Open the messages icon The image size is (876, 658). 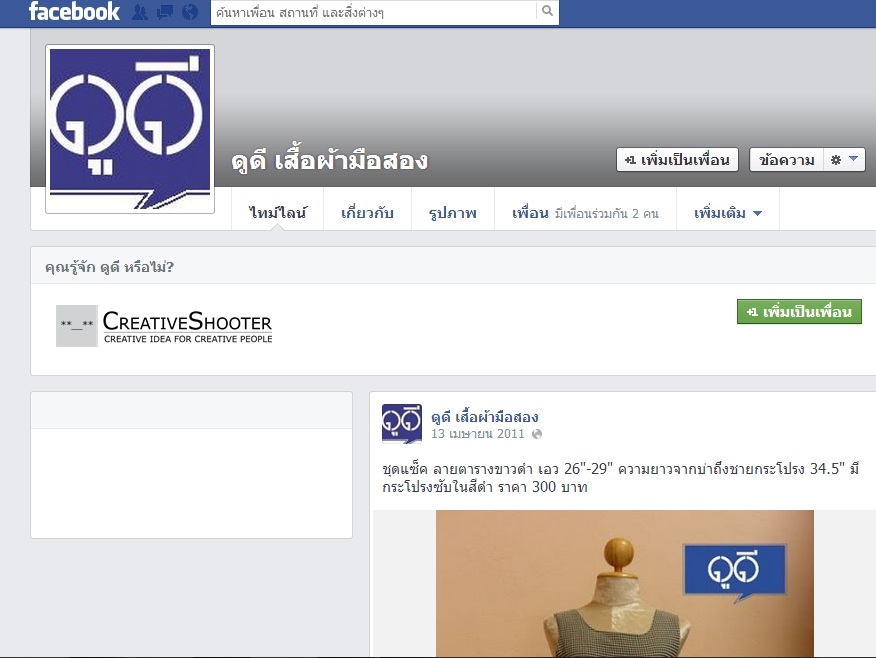click(165, 12)
